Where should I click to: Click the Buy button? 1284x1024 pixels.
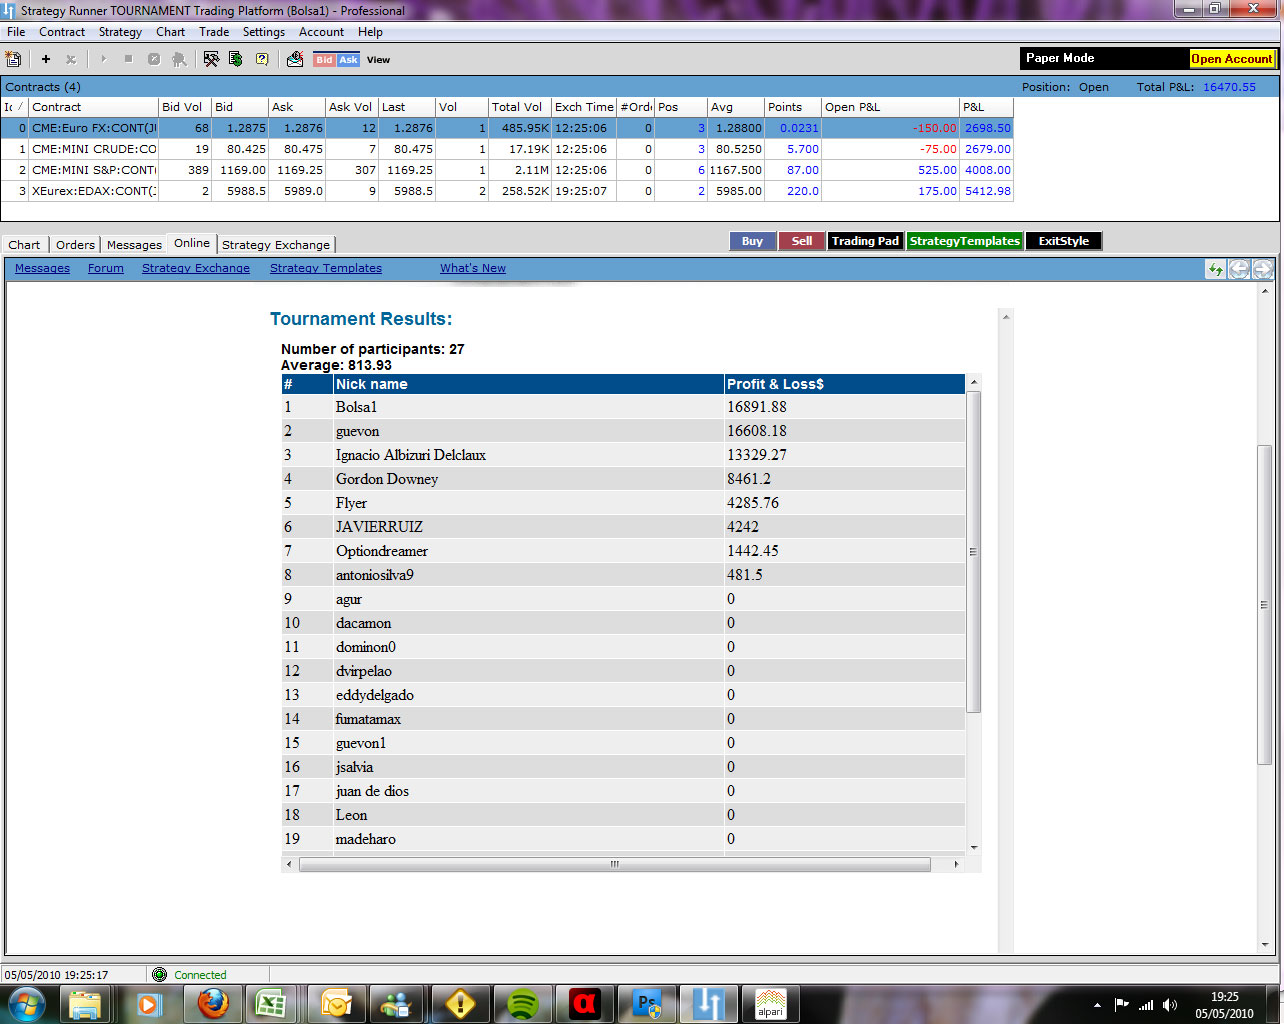coord(752,241)
